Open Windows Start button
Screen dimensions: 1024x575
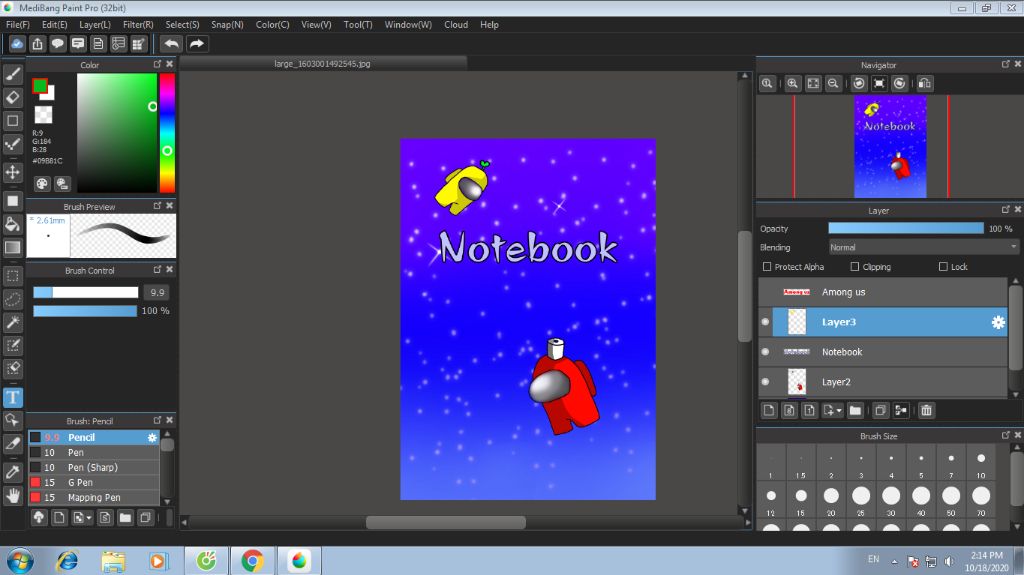20,561
